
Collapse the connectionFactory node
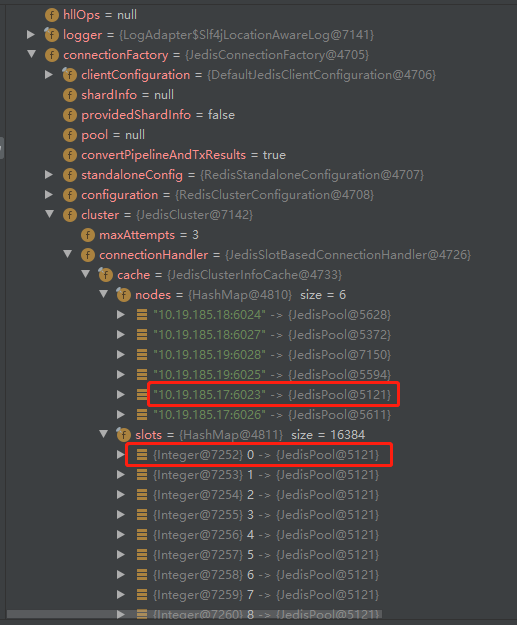click(31, 54)
